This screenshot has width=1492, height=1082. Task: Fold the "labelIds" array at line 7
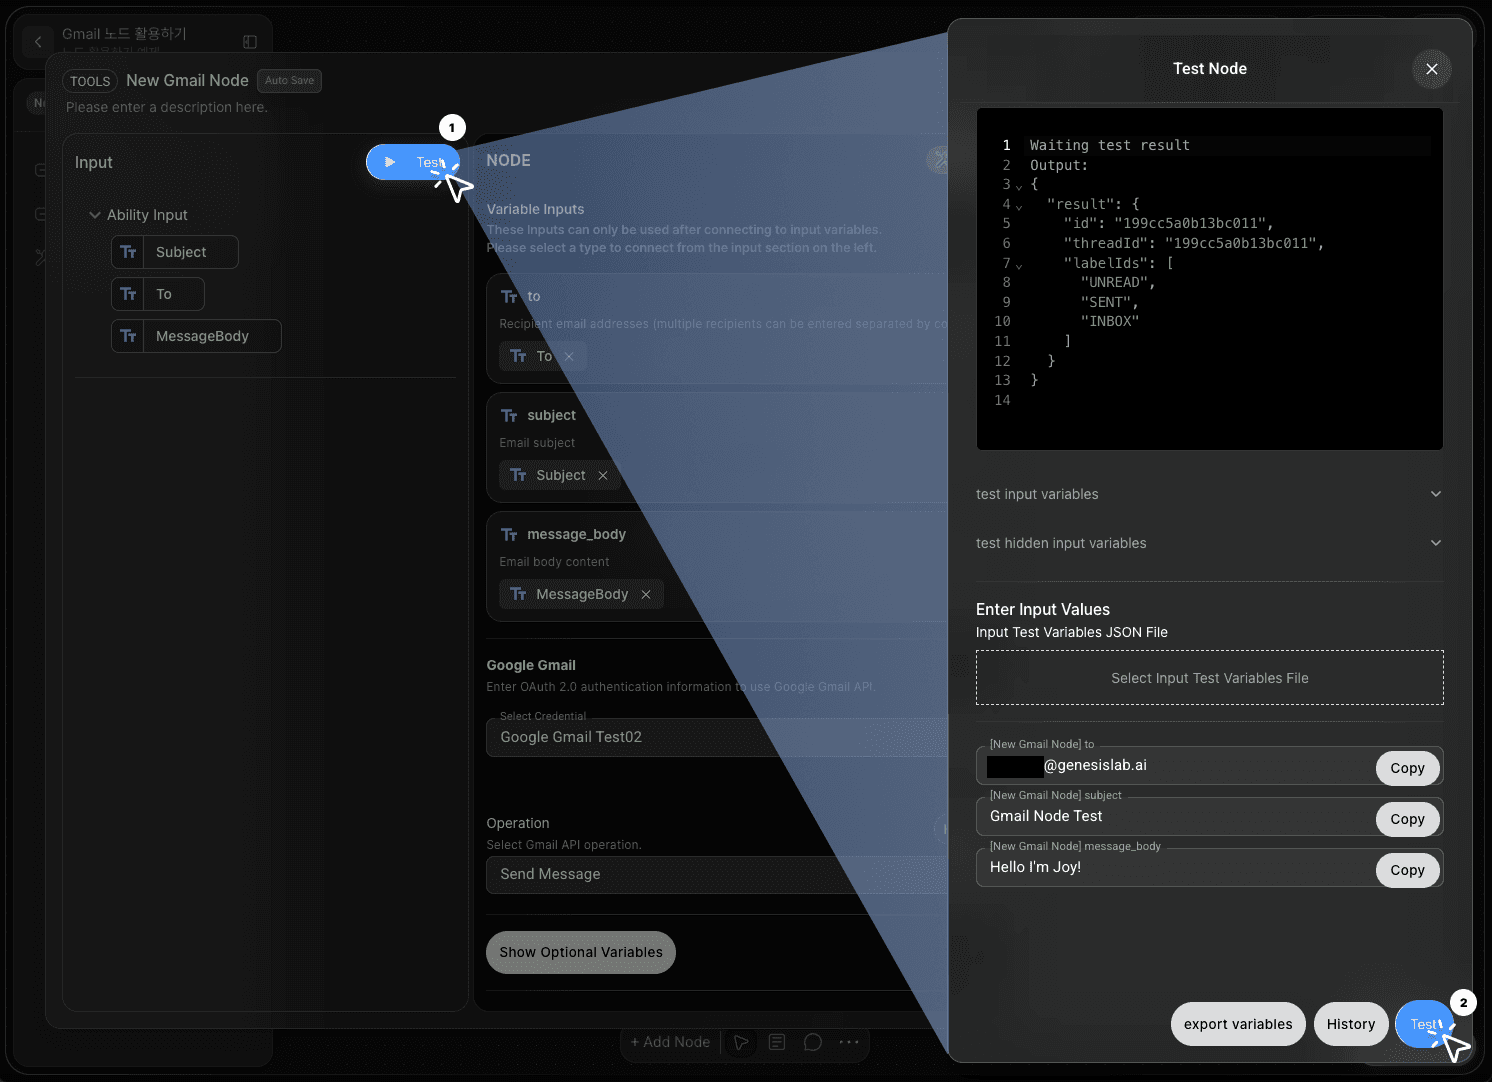pyautogui.click(x=1019, y=265)
